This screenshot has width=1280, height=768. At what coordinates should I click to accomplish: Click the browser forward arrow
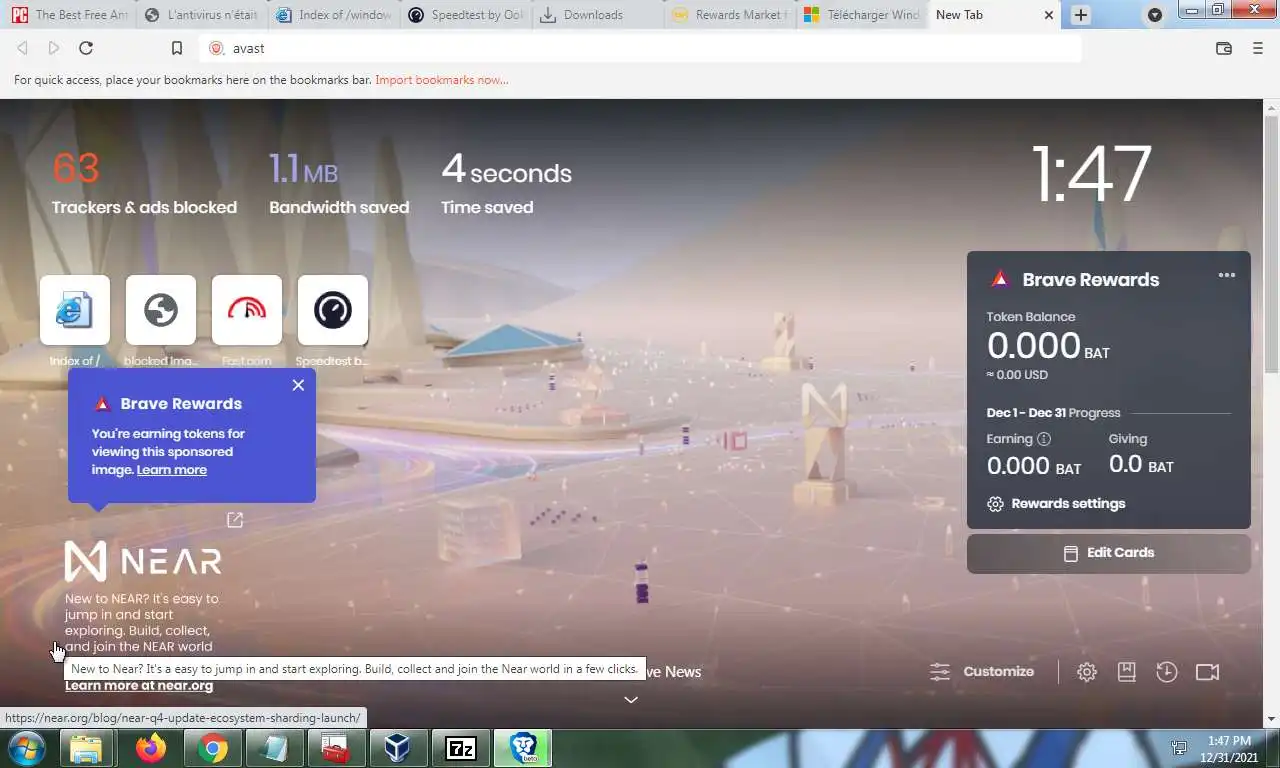click(x=54, y=48)
